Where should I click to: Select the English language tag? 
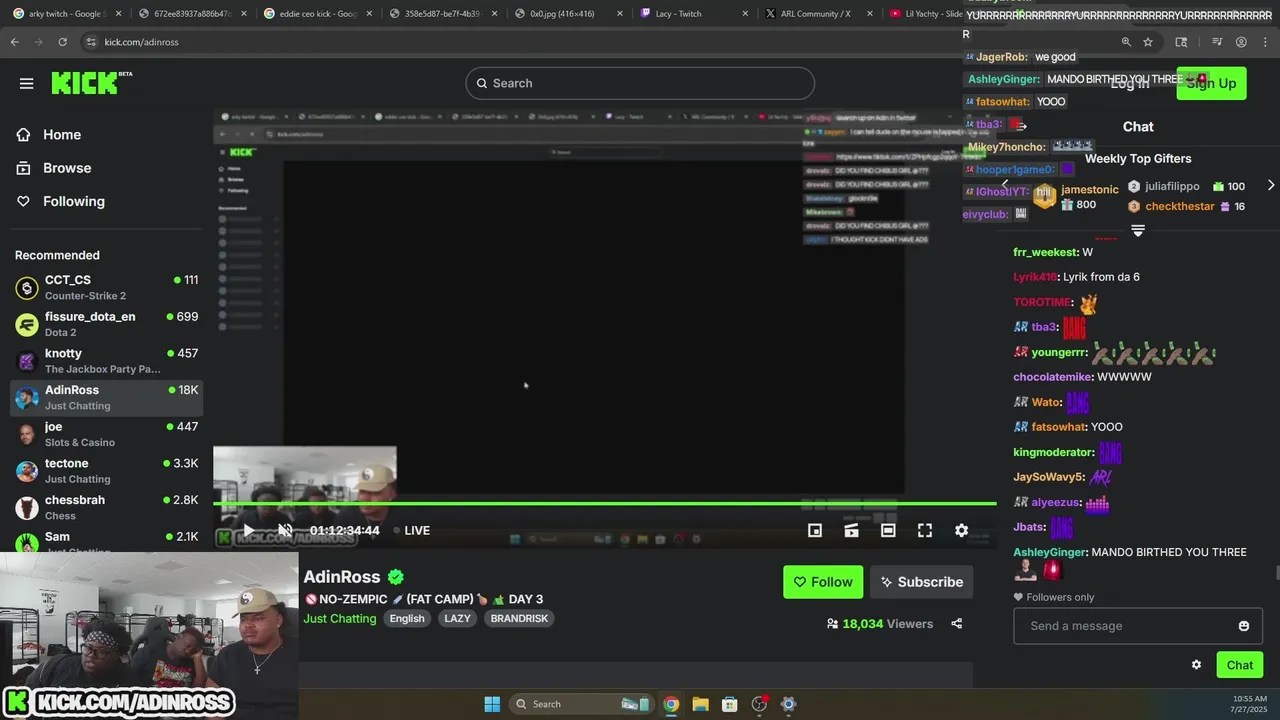(407, 618)
